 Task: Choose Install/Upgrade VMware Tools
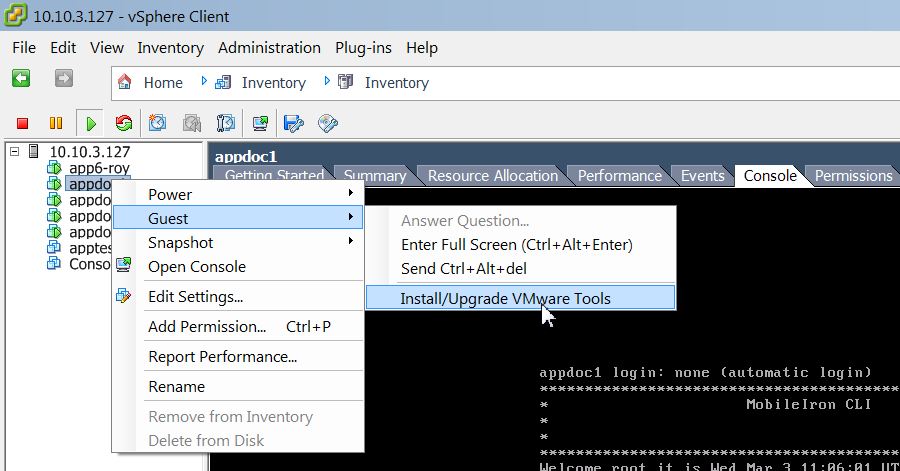tap(521, 298)
